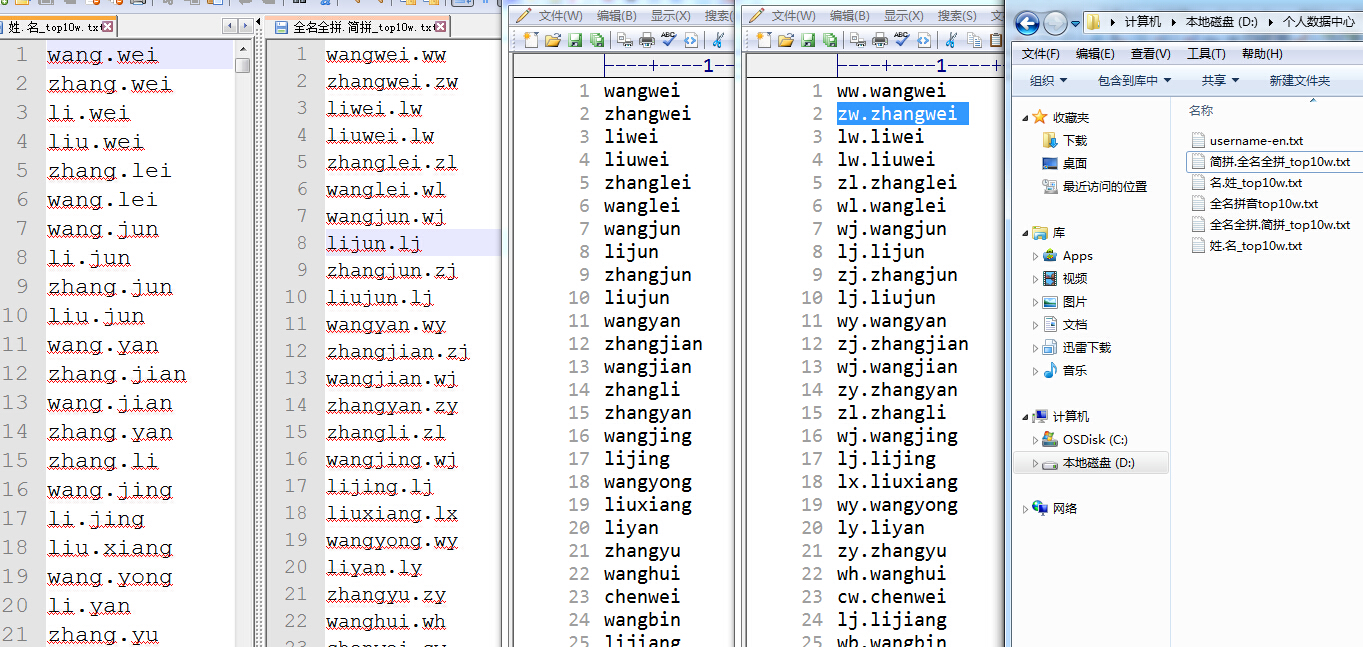Screen dimensions: 1363x647
Task: Click the Print icon in the left EditPlus window
Action: (647, 40)
